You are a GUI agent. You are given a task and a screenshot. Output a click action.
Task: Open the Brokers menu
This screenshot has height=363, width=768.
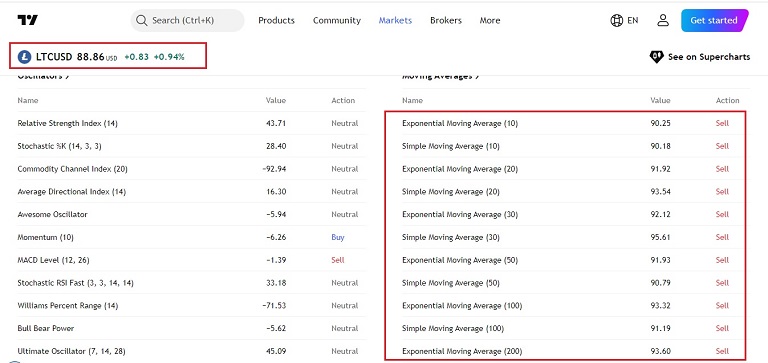tap(446, 21)
